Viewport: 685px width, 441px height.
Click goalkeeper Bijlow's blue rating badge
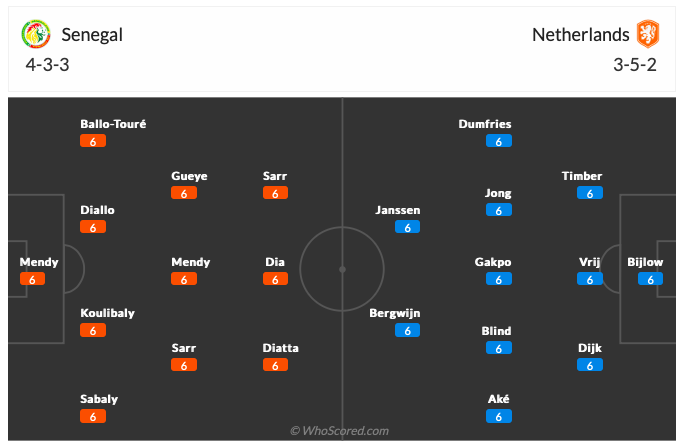[650, 279]
